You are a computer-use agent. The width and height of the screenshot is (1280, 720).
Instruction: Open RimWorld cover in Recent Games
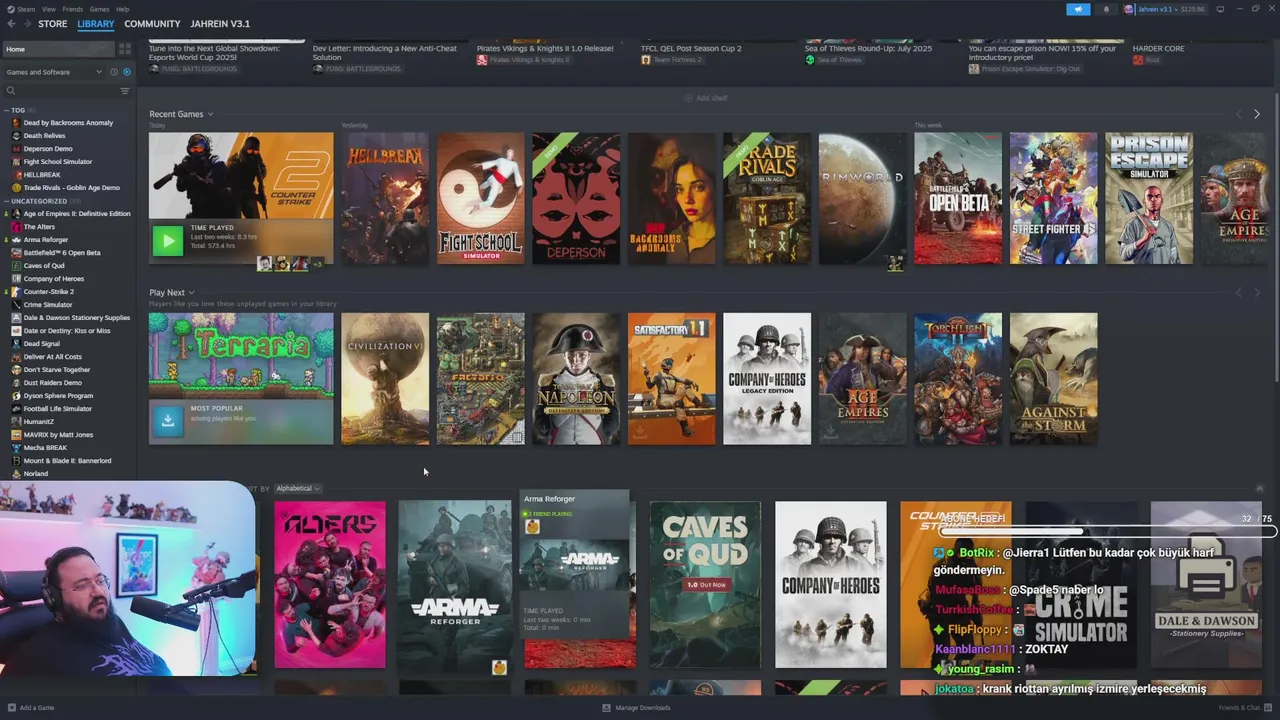click(862, 198)
